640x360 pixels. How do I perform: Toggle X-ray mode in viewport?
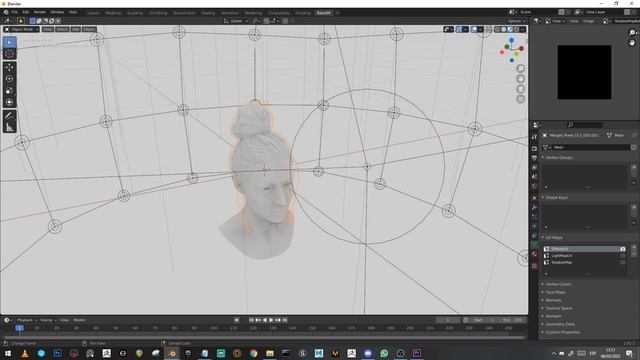click(x=489, y=29)
